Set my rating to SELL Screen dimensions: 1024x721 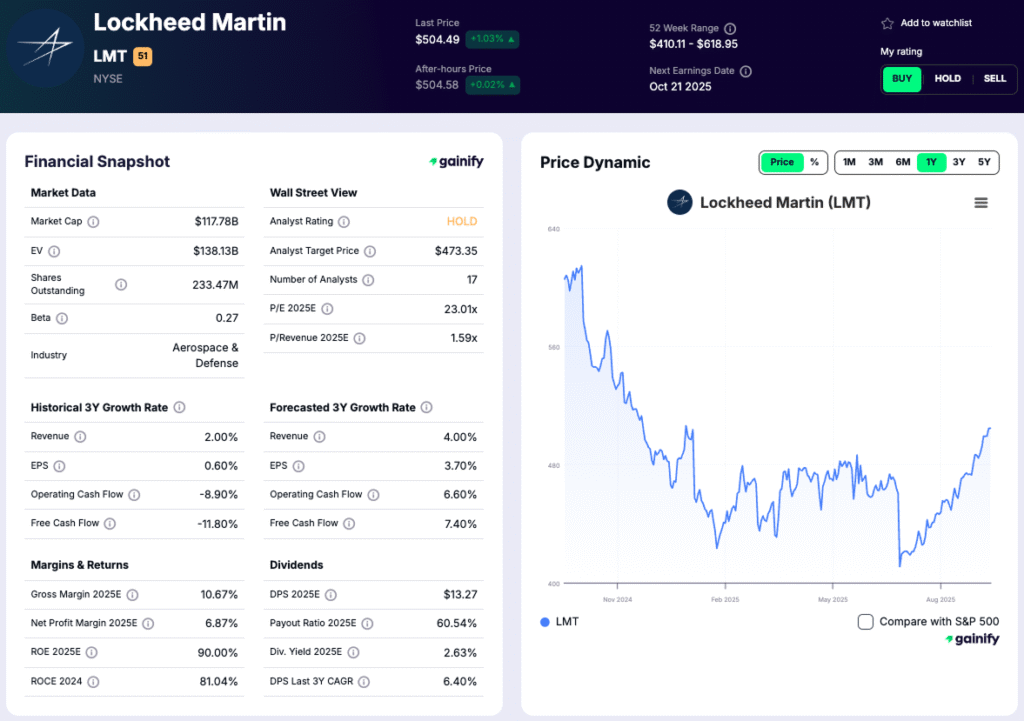click(994, 79)
